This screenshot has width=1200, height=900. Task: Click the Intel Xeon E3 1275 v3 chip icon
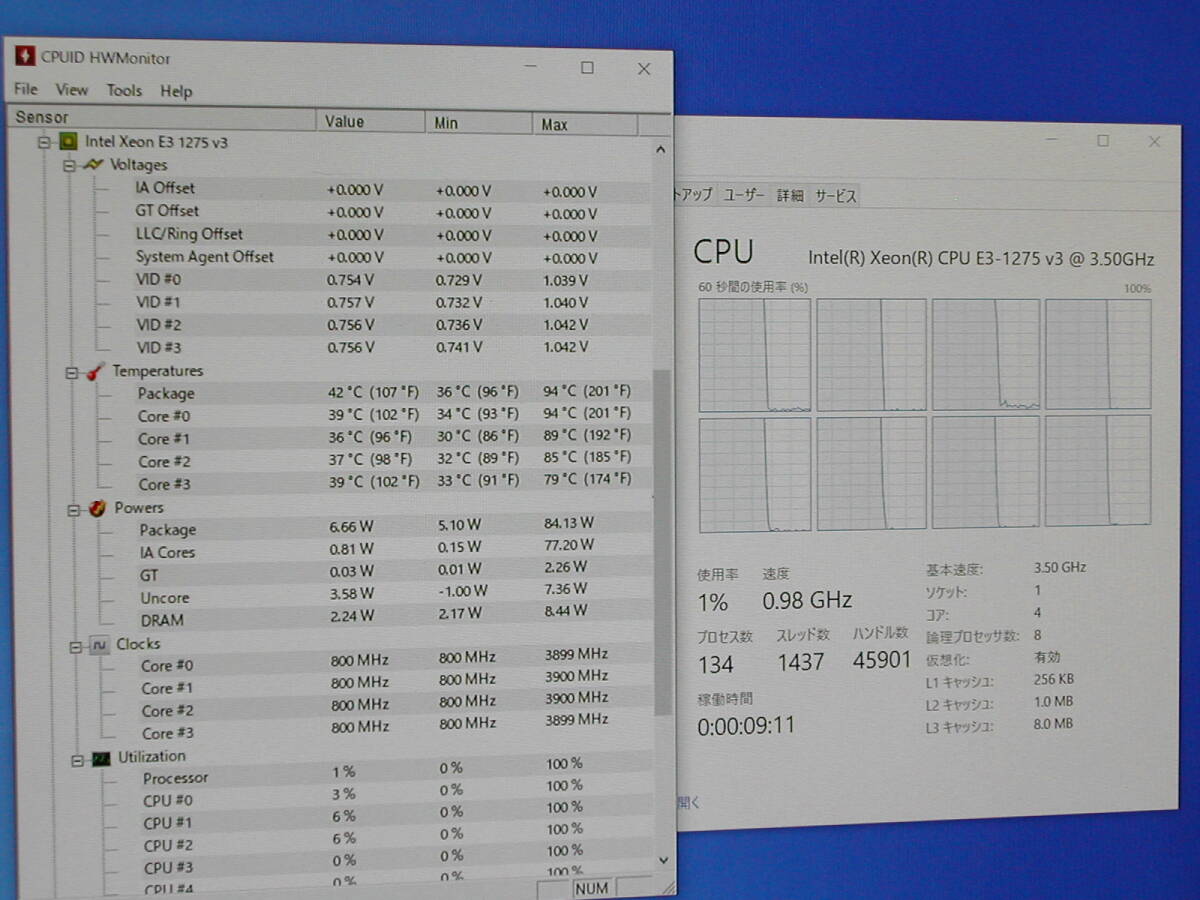pyautogui.click(x=68, y=142)
